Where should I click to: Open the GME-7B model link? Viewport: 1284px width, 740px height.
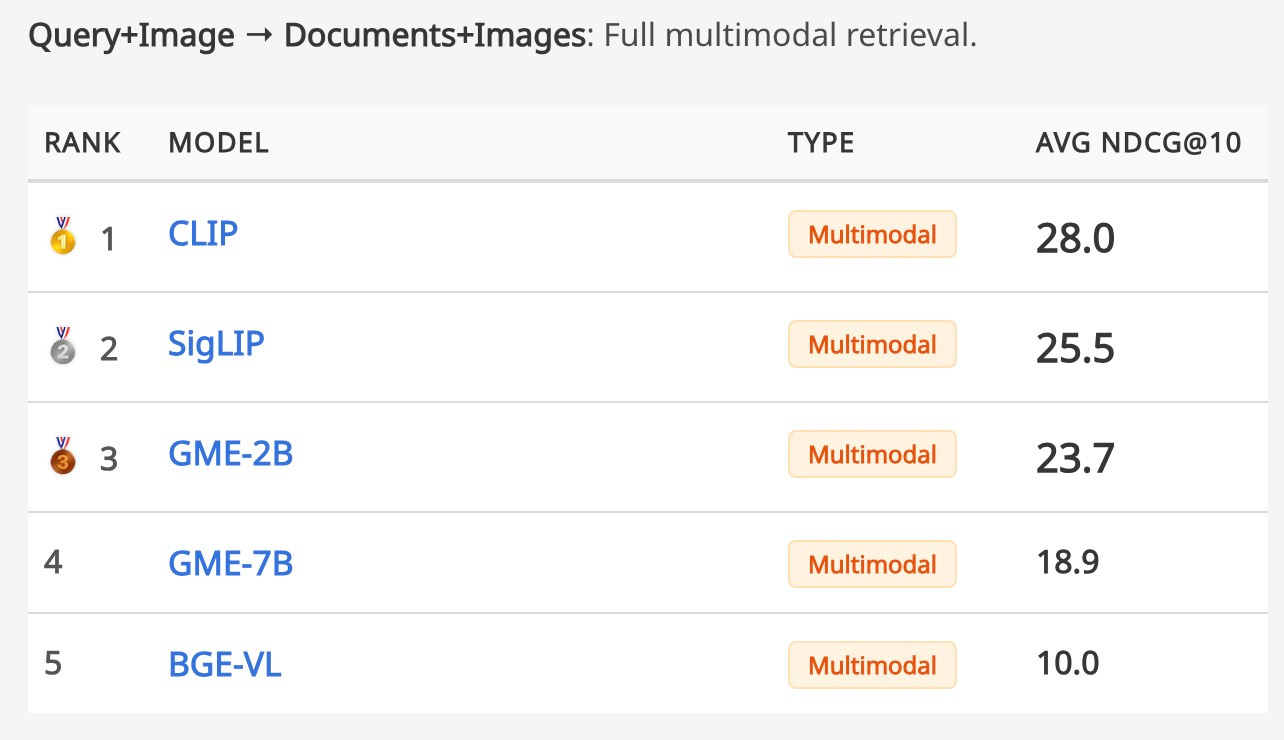230,564
